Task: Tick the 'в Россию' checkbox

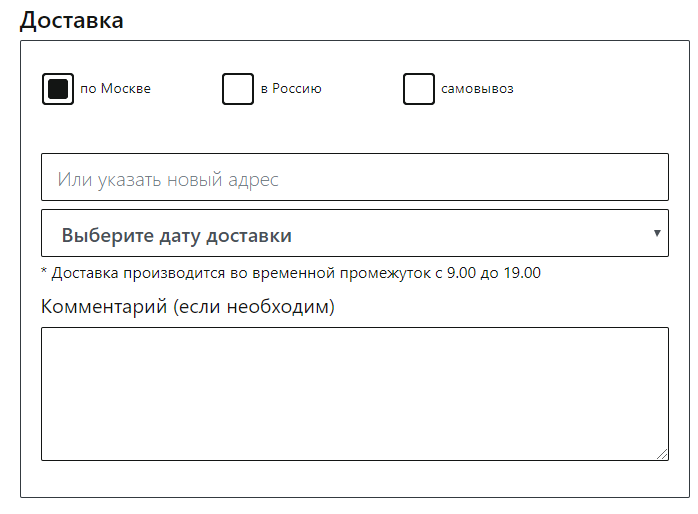Action: (x=238, y=89)
